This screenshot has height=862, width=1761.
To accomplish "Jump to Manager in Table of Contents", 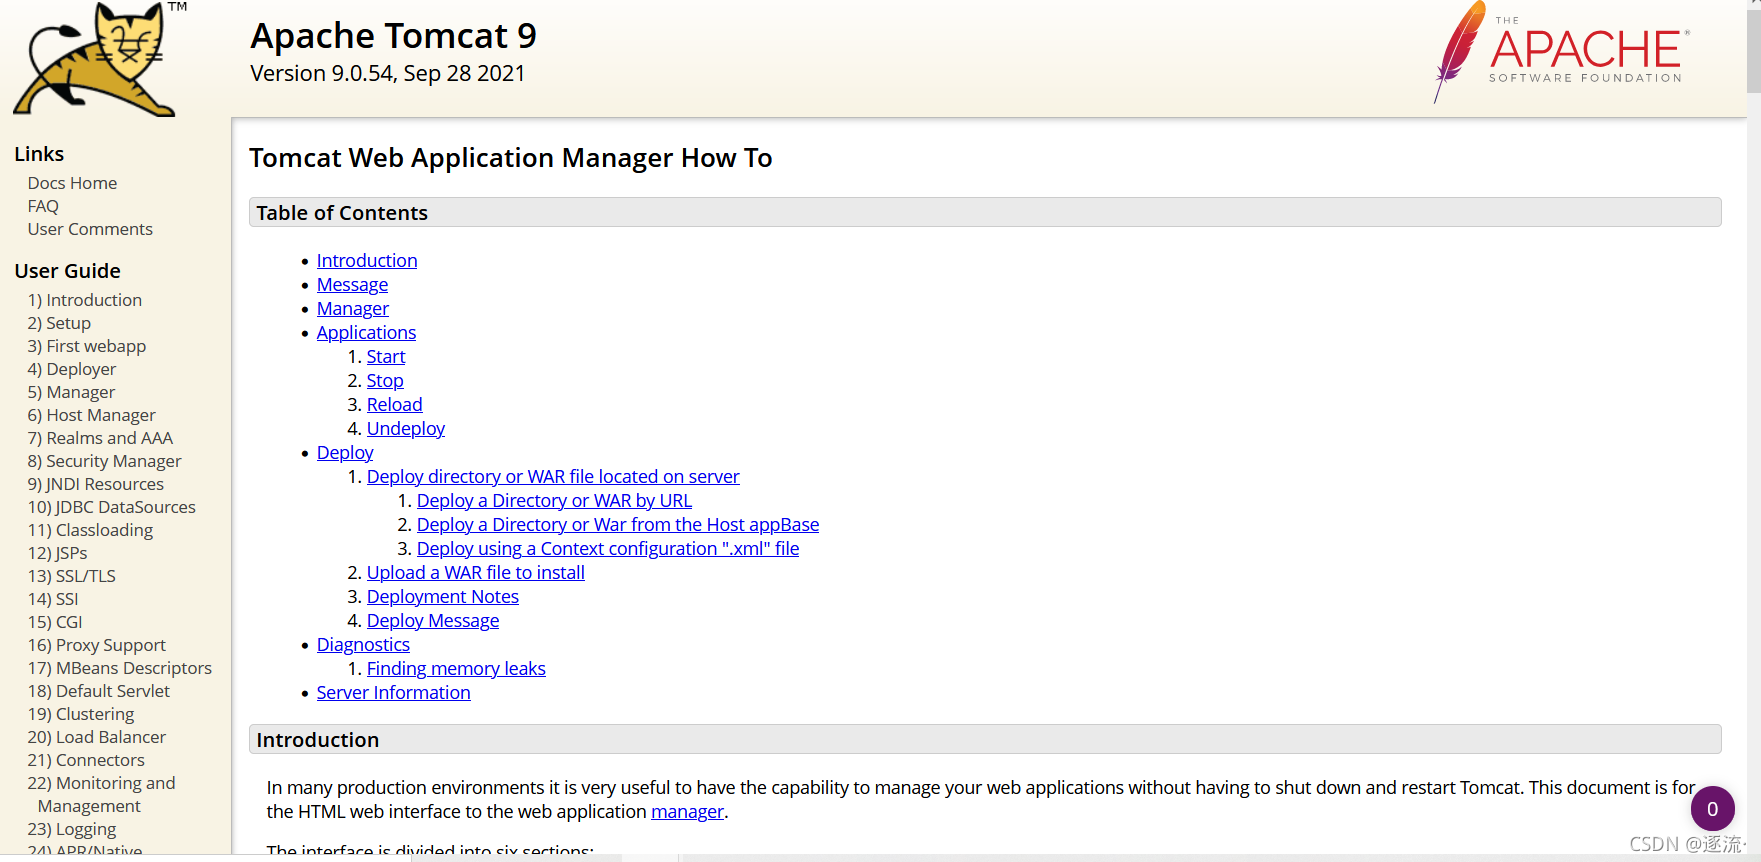I will click(x=353, y=309).
